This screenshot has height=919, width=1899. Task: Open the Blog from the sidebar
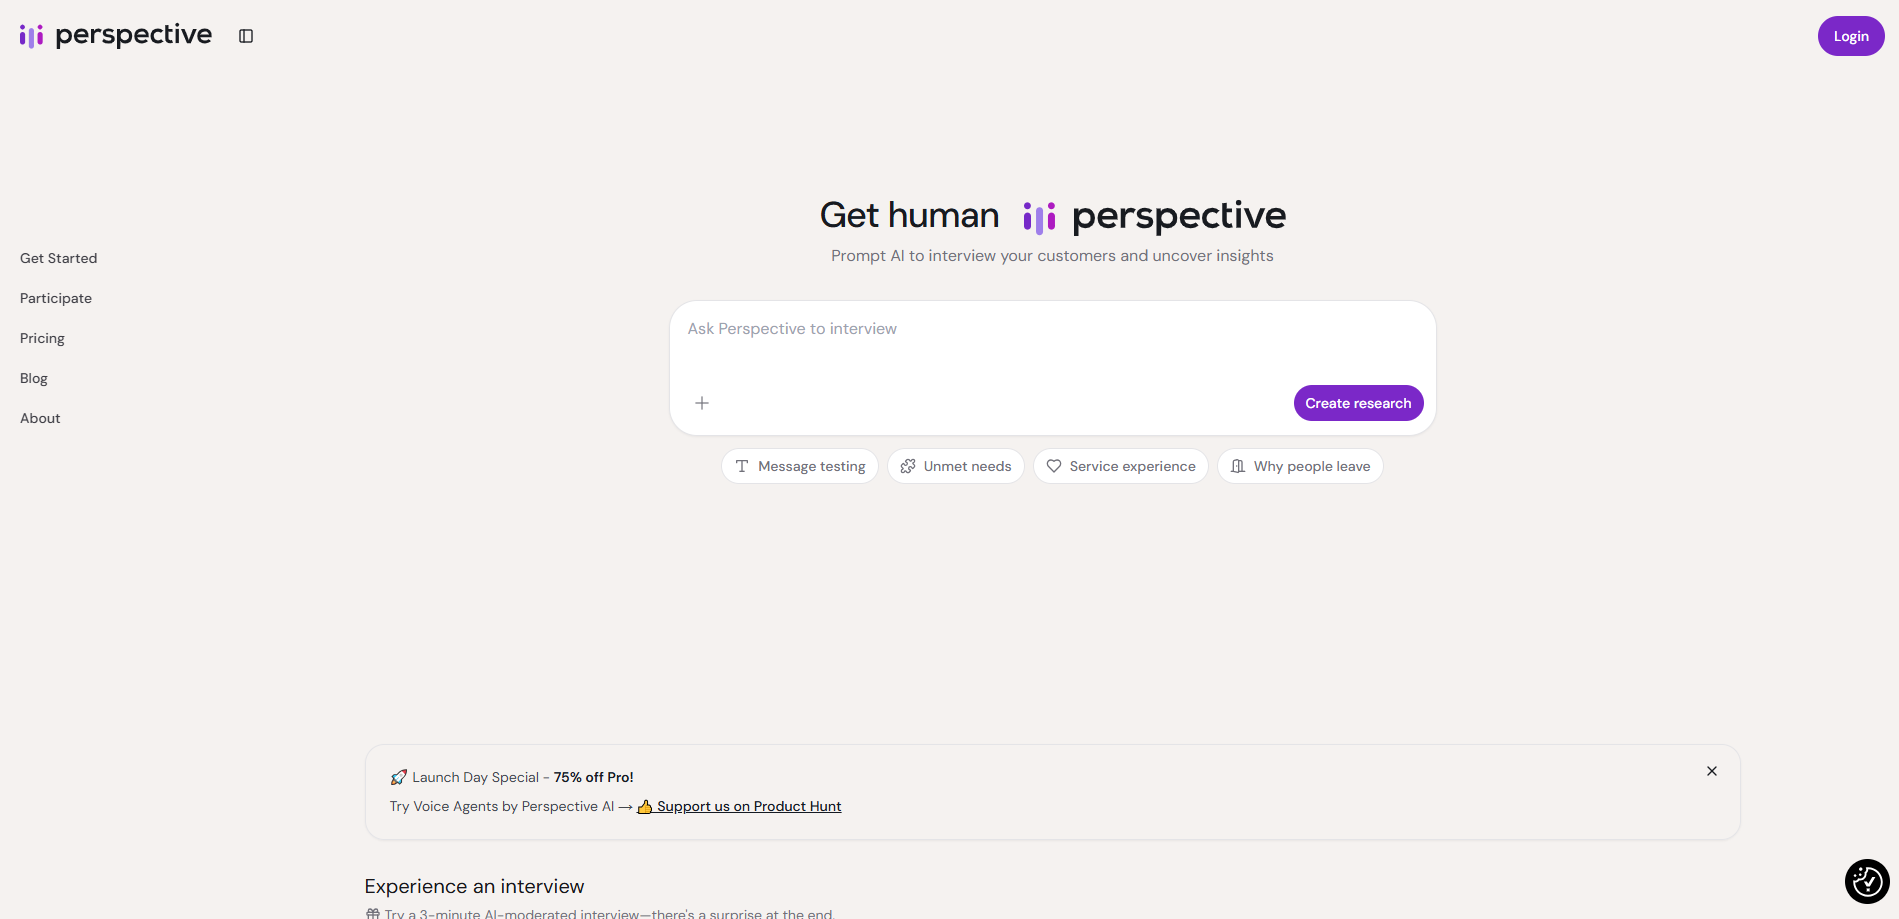coord(33,378)
